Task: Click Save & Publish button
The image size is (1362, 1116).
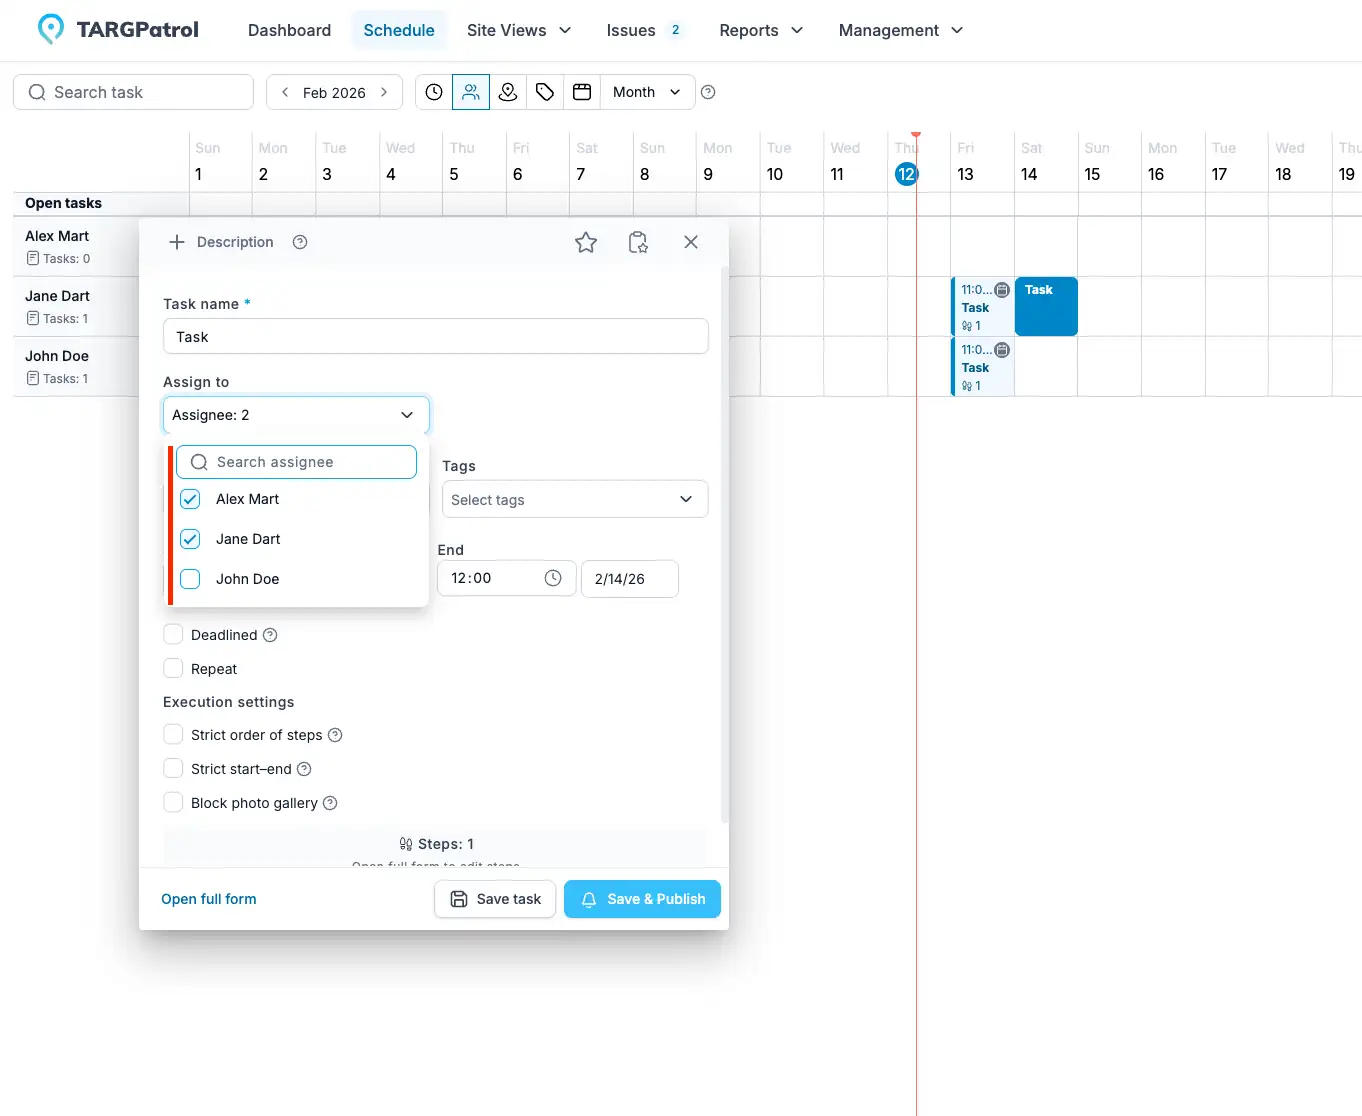Action: point(642,899)
